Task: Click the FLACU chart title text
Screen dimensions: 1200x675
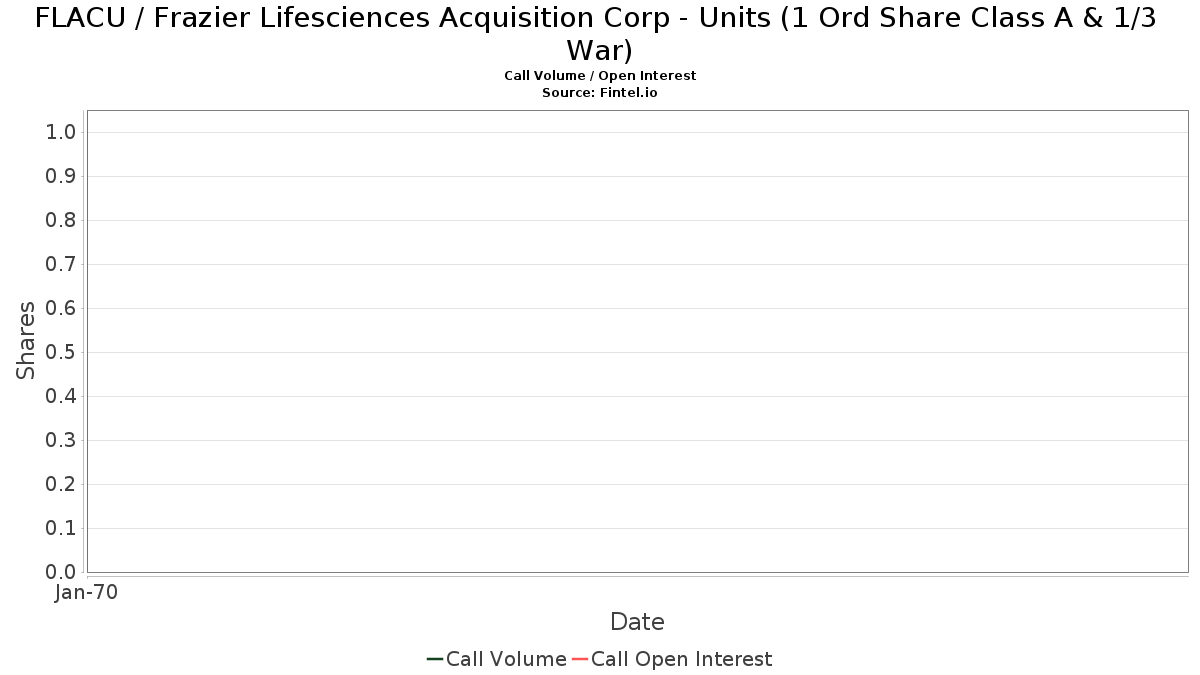Action: click(596, 33)
